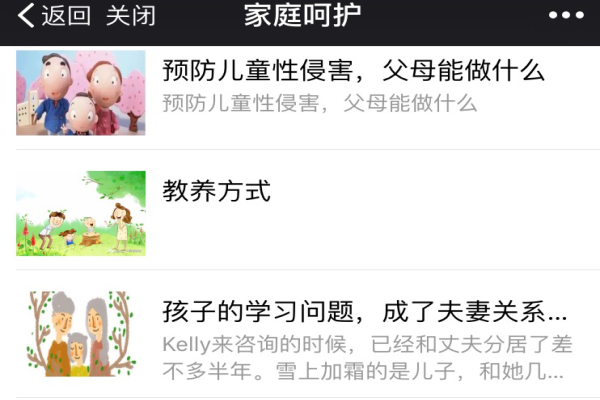Tap the 返回 label in header

[x=66, y=16]
